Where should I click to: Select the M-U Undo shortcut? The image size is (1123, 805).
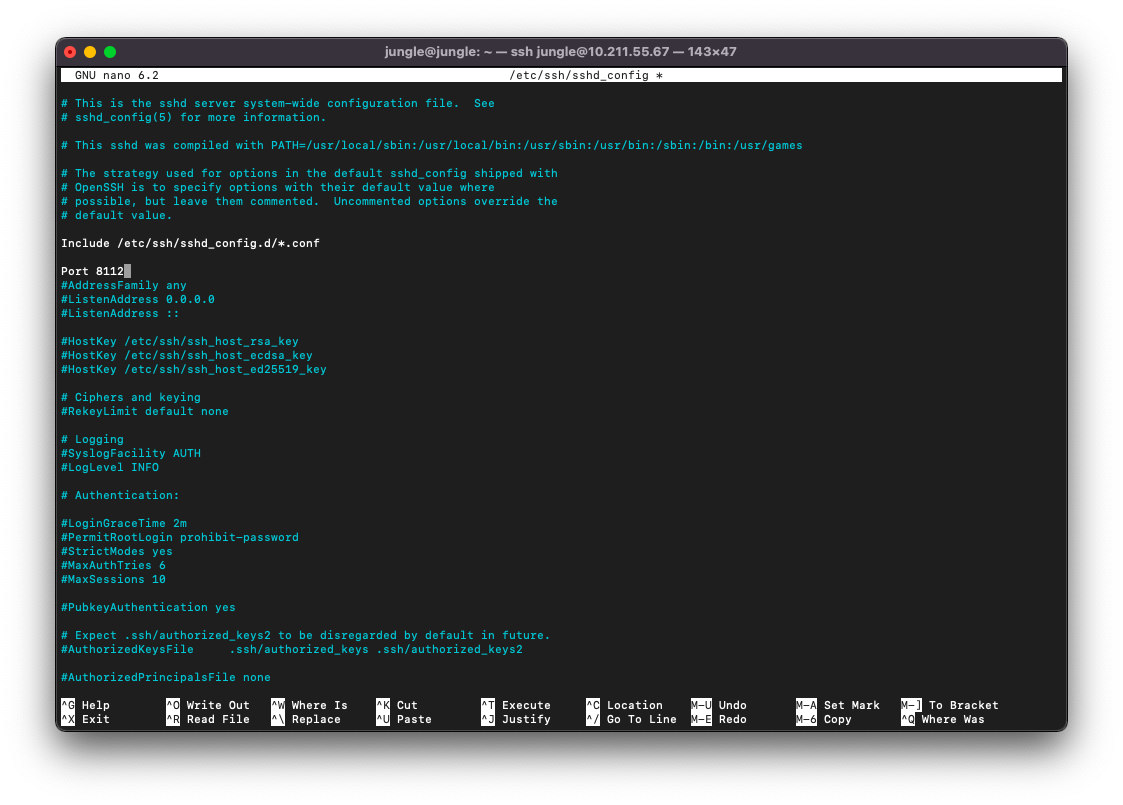(719, 705)
